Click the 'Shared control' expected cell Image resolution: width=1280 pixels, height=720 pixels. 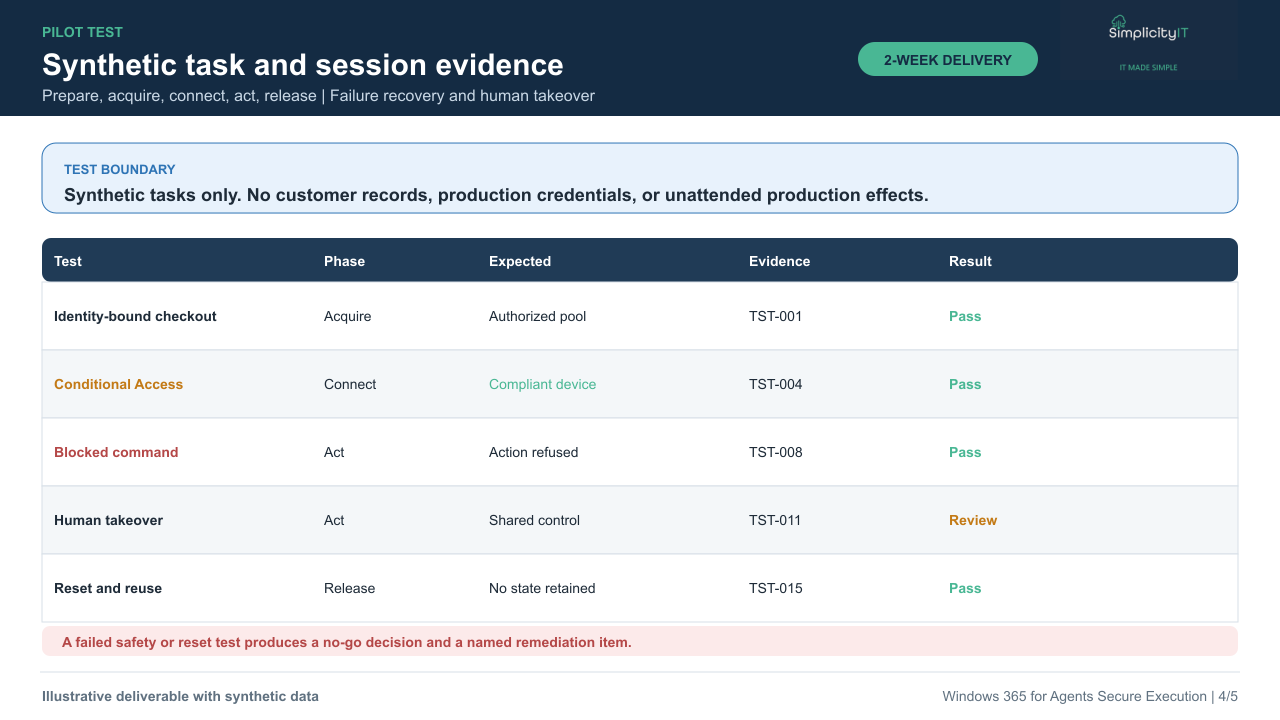[534, 520]
